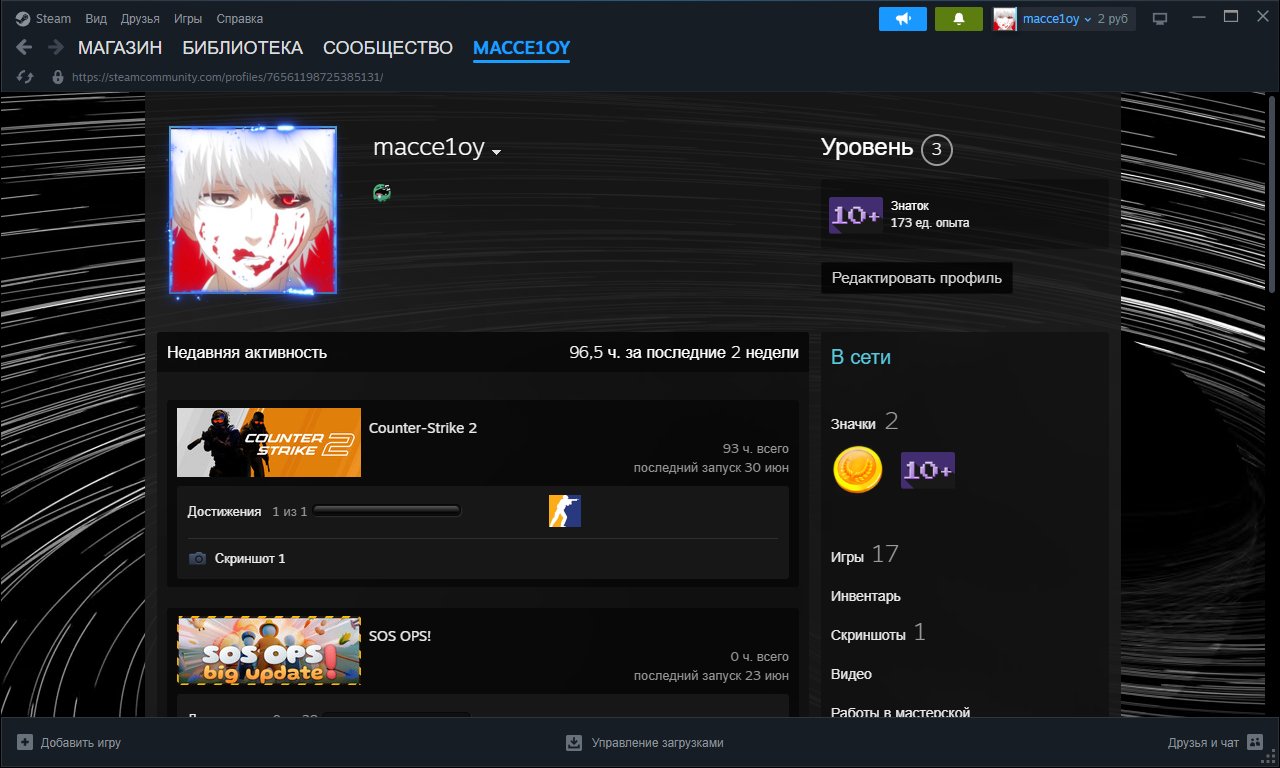Image resolution: width=1280 pixels, height=768 pixels.
Task: Open the Игры 17 games link
Action: pos(865,554)
